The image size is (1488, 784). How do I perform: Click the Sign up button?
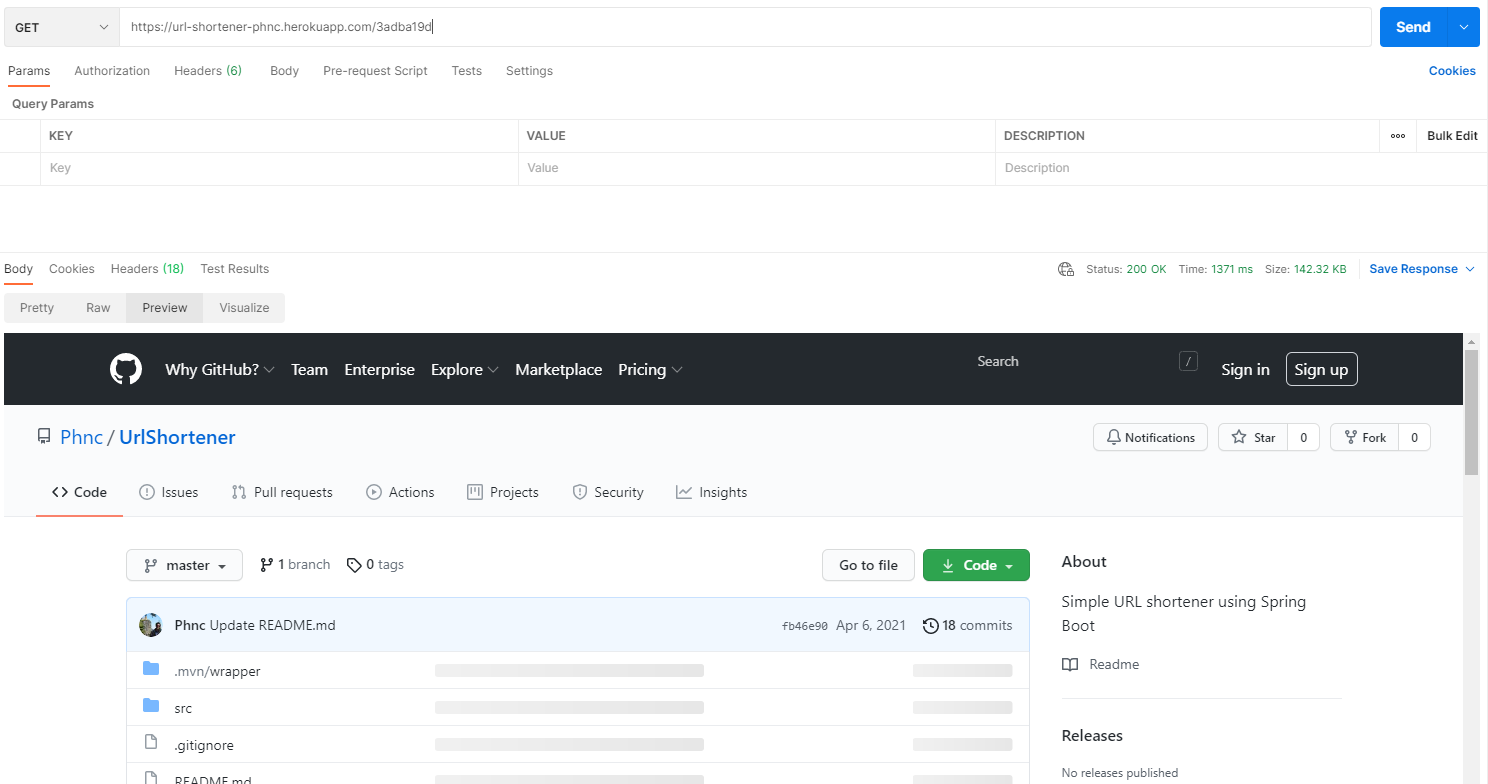click(1321, 369)
